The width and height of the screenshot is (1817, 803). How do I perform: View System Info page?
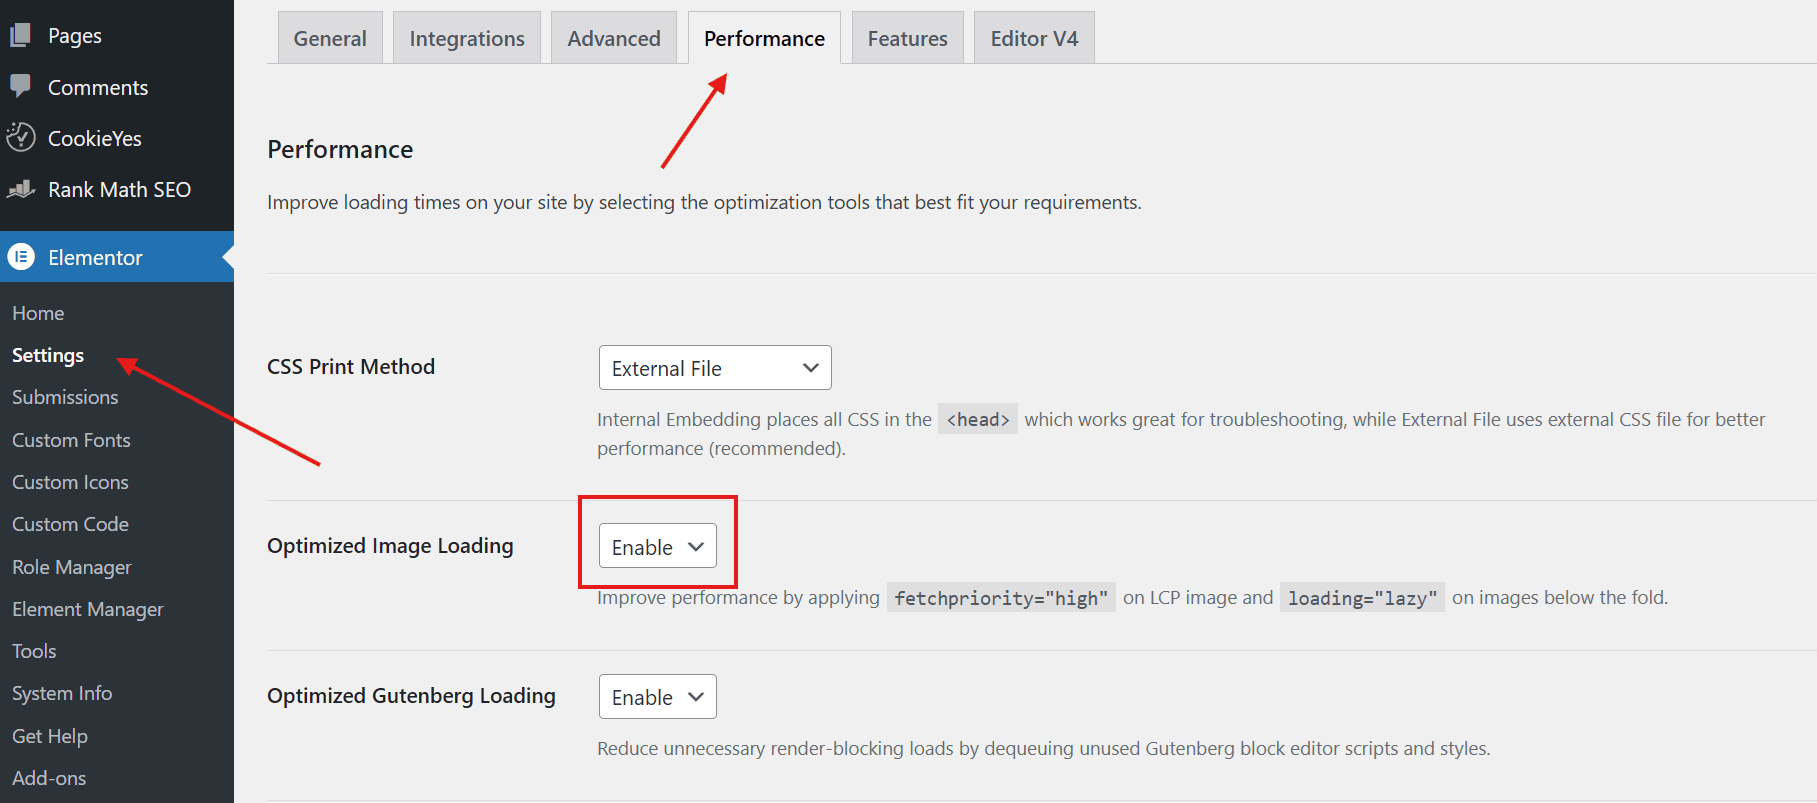click(62, 693)
